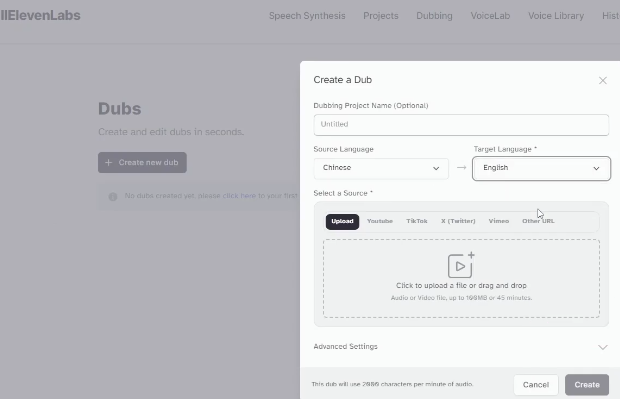Viewport: 620px width, 399px height.
Task: Switch to the Other URL source tab
Action: (x=538, y=221)
